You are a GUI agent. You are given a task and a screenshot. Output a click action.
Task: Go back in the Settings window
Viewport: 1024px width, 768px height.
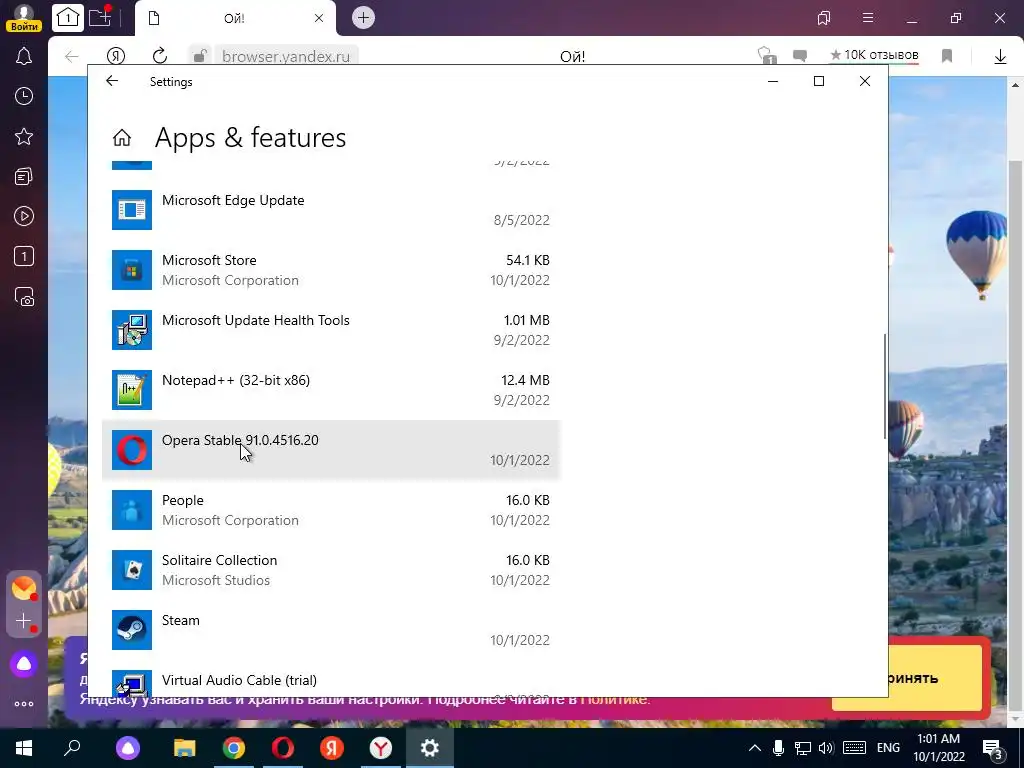coord(112,81)
